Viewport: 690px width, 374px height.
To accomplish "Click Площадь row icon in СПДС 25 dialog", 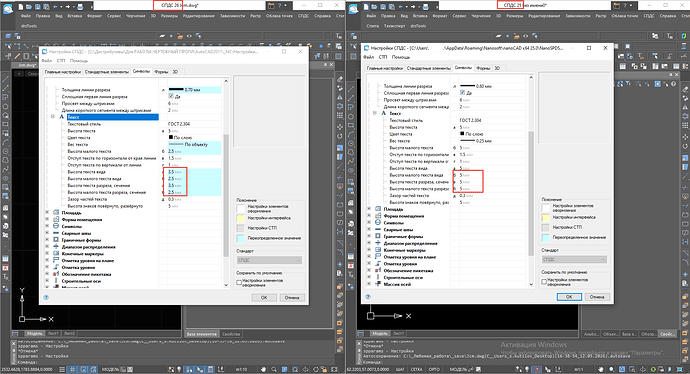I will (378, 209).
